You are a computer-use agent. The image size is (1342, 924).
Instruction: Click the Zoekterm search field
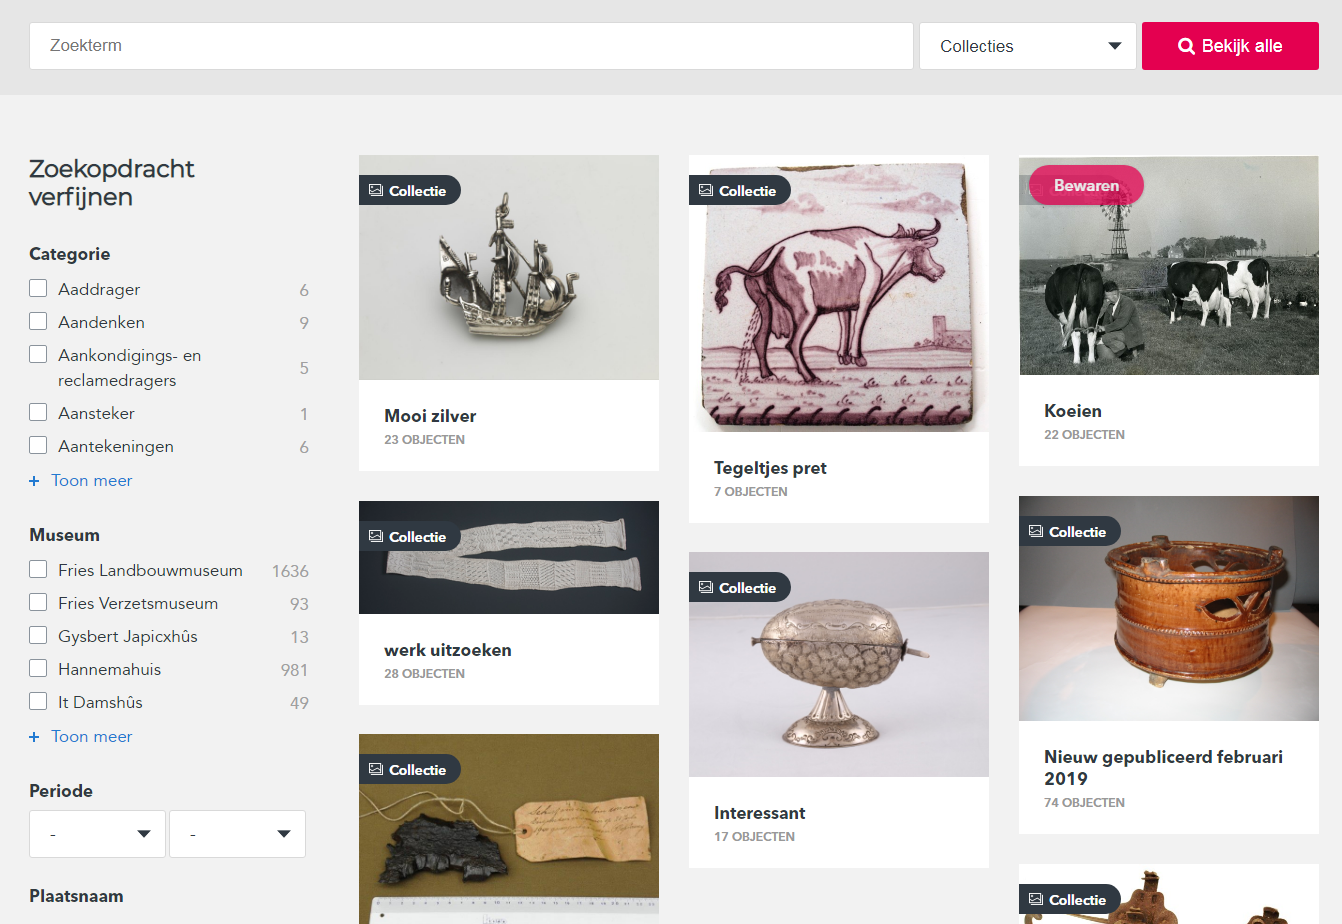click(471, 46)
